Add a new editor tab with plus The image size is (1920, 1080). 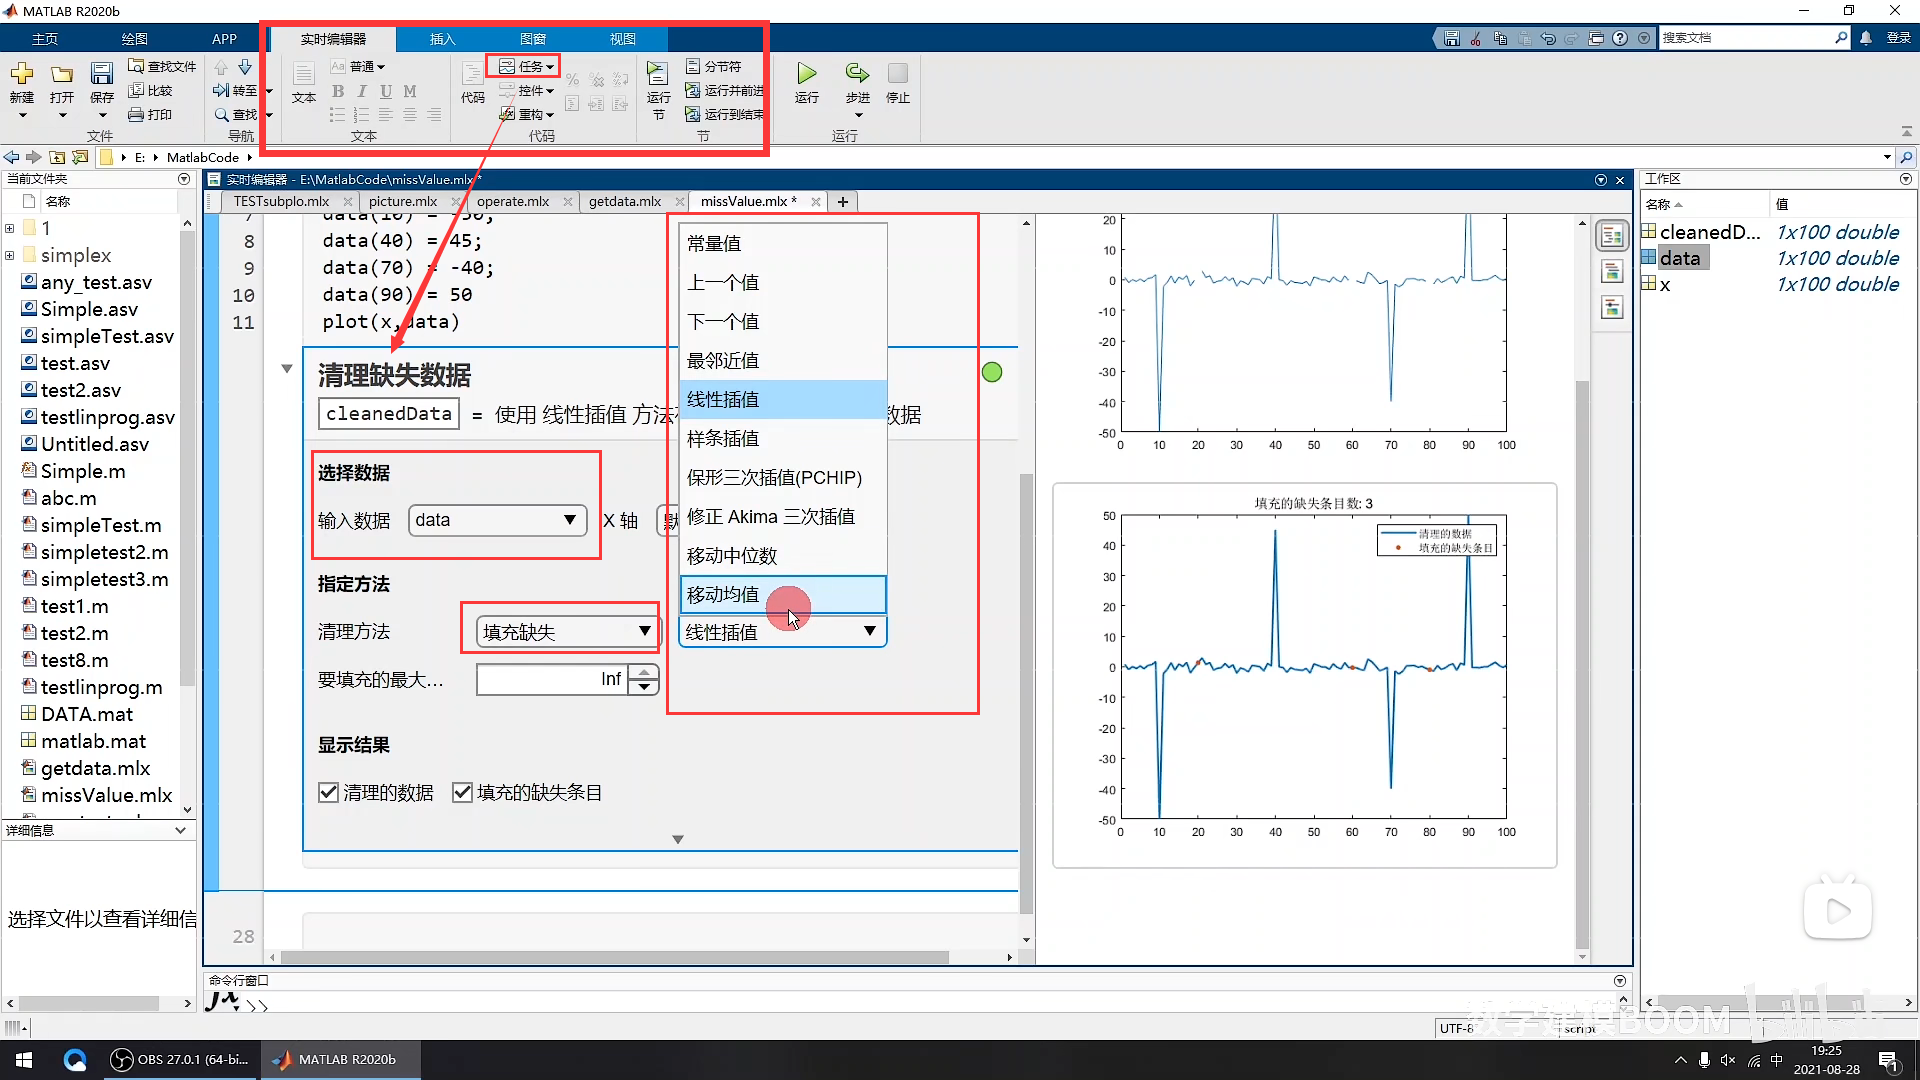843,201
